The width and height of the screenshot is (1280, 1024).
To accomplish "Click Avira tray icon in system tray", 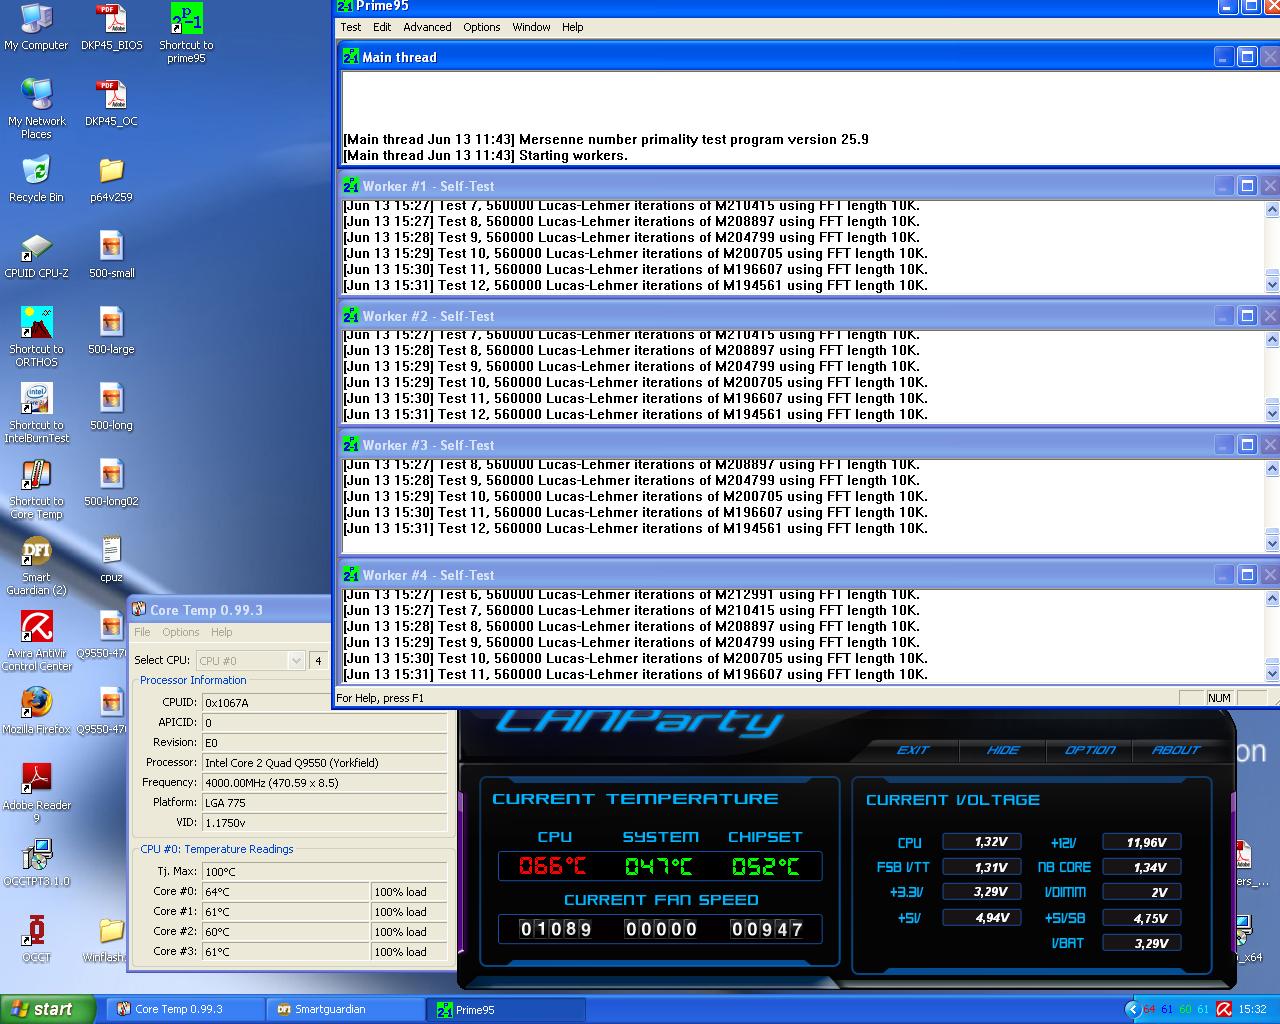I will click(1224, 1009).
